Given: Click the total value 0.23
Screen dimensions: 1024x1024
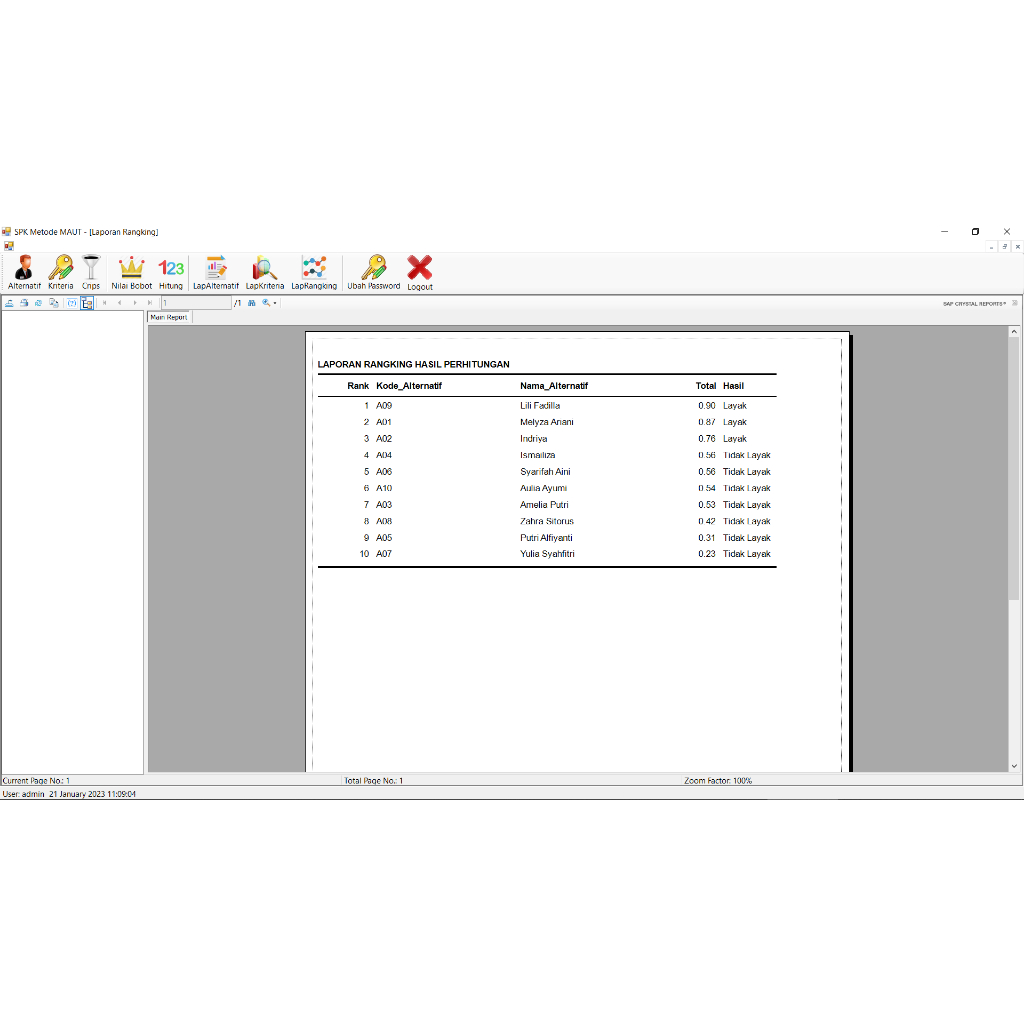Looking at the screenshot, I should [x=707, y=554].
